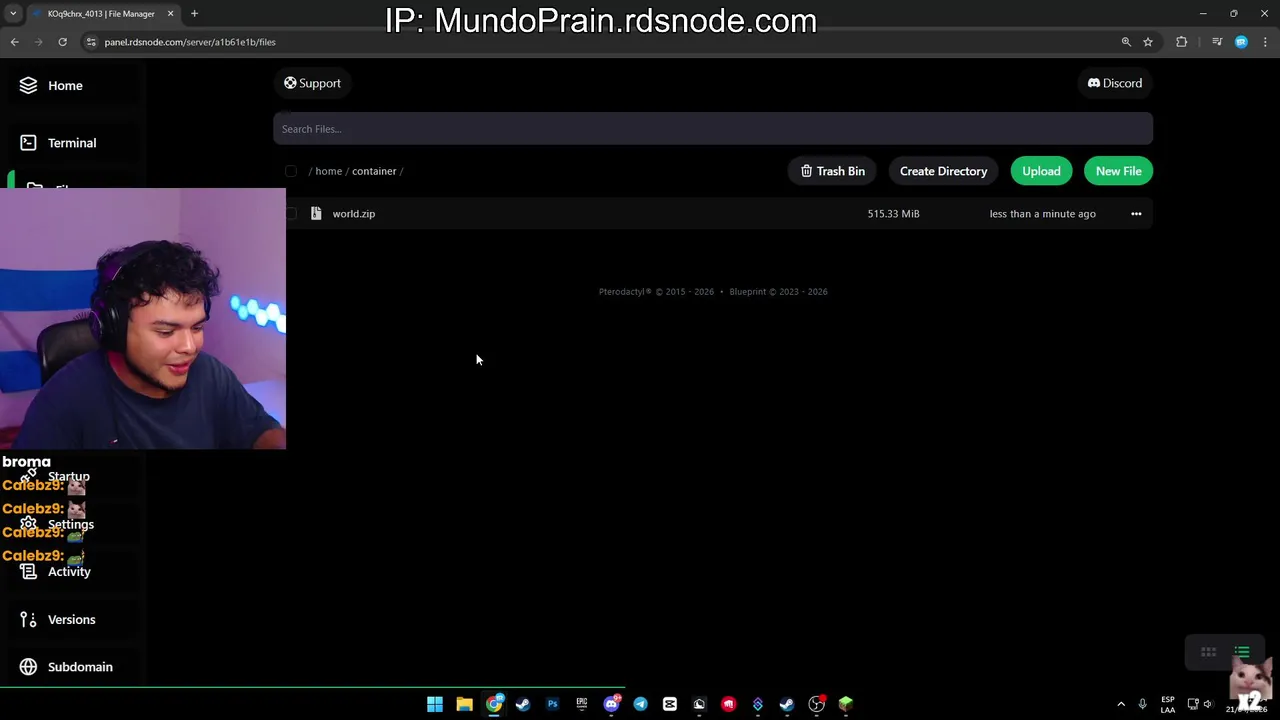Click the trash can icon in Trash Bin
This screenshot has height=720, width=1280.
806,171
